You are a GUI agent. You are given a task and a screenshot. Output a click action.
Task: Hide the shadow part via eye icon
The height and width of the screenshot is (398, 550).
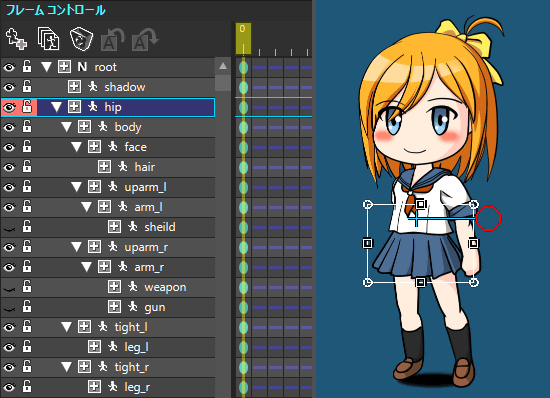tap(9, 87)
